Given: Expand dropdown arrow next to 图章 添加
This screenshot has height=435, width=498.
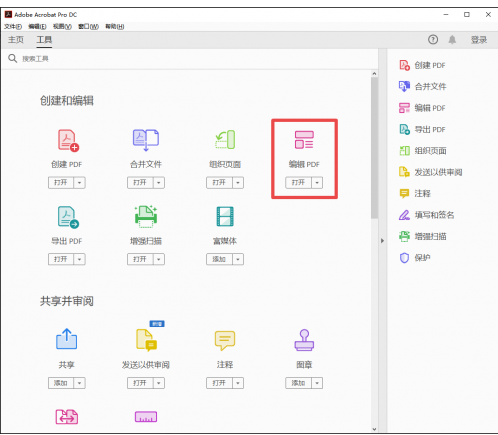Looking at the screenshot, I should (317, 383).
